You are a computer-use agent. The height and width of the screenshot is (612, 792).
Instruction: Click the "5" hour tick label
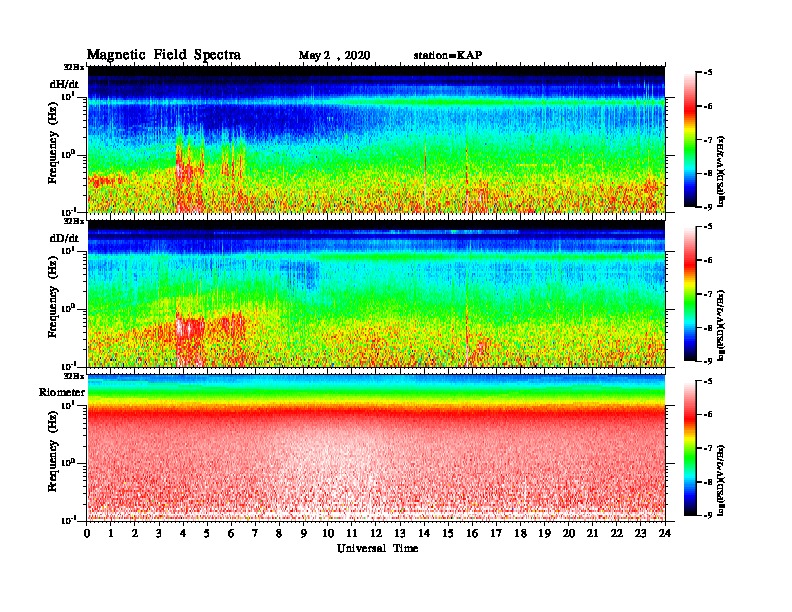(x=207, y=534)
